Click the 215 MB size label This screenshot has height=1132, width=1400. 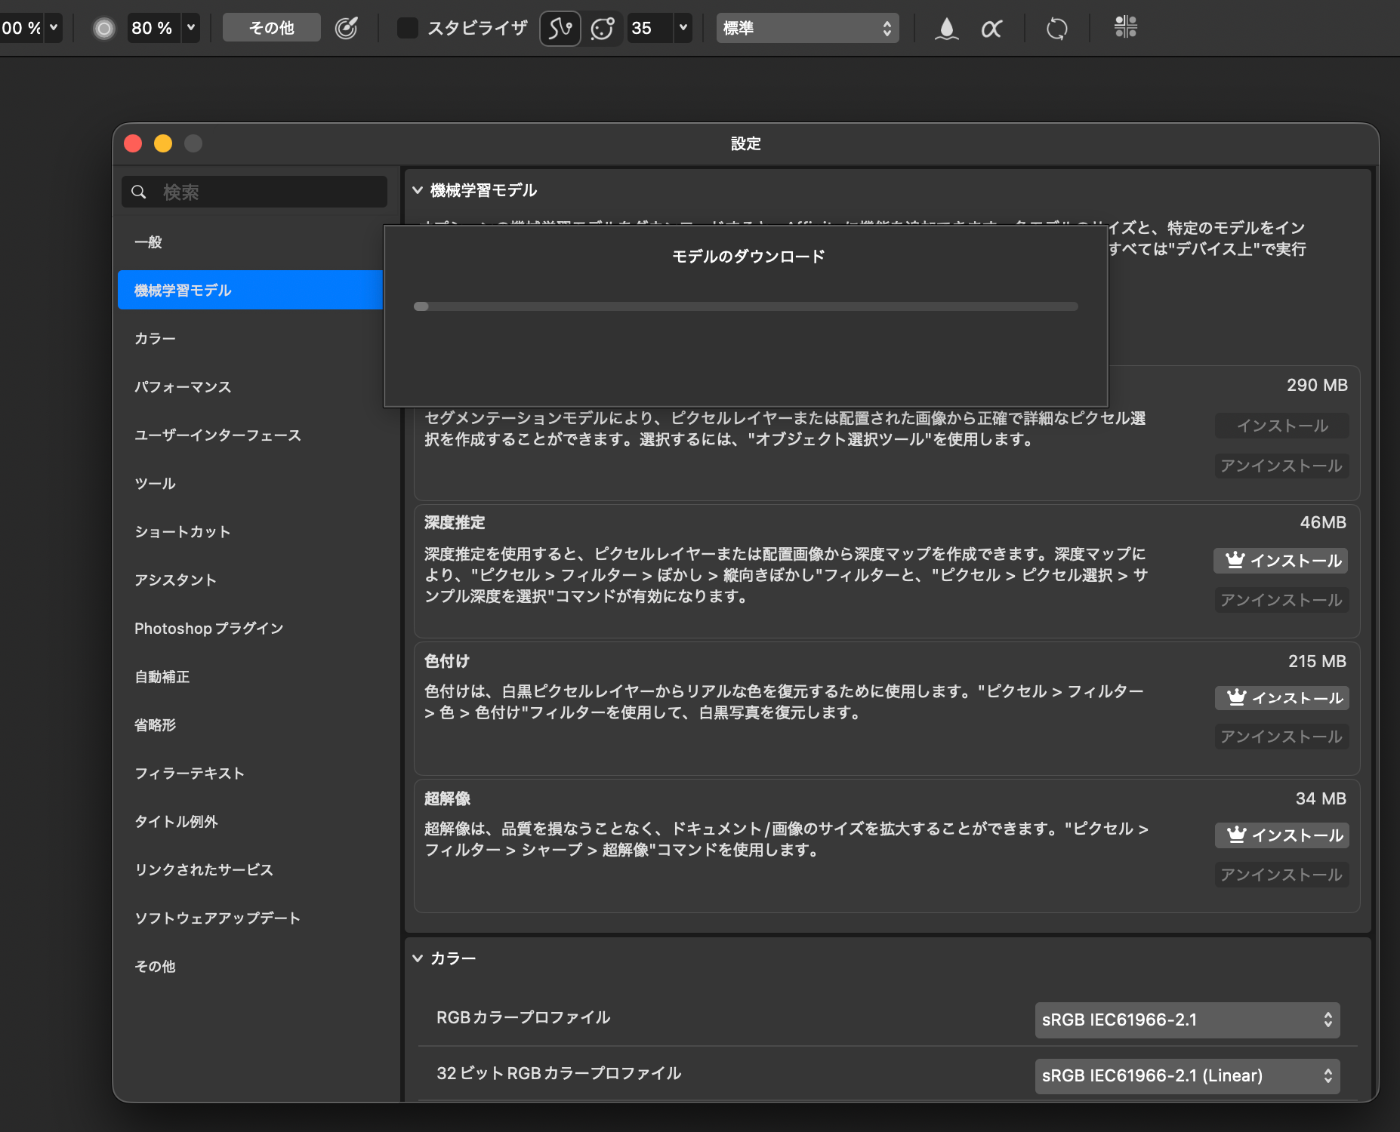(1317, 662)
